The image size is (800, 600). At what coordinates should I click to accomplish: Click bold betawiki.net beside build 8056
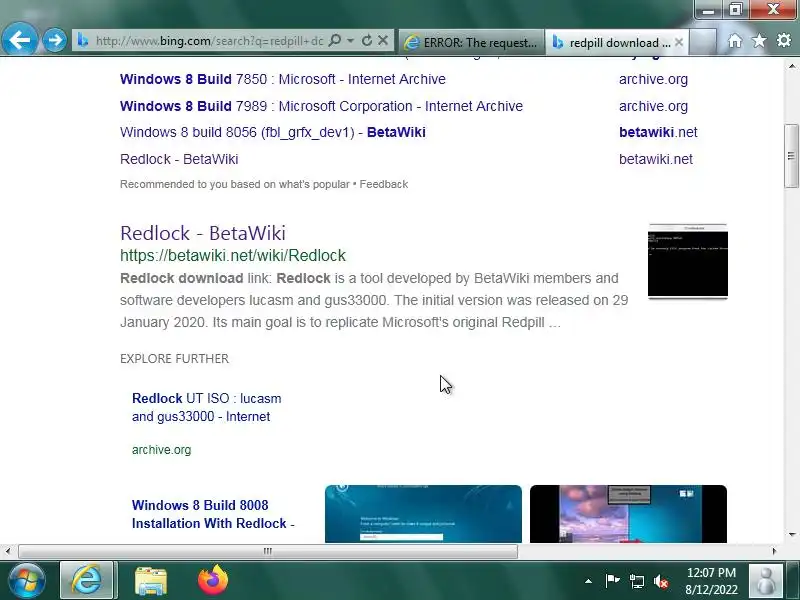pyautogui.click(x=658, y=132)
